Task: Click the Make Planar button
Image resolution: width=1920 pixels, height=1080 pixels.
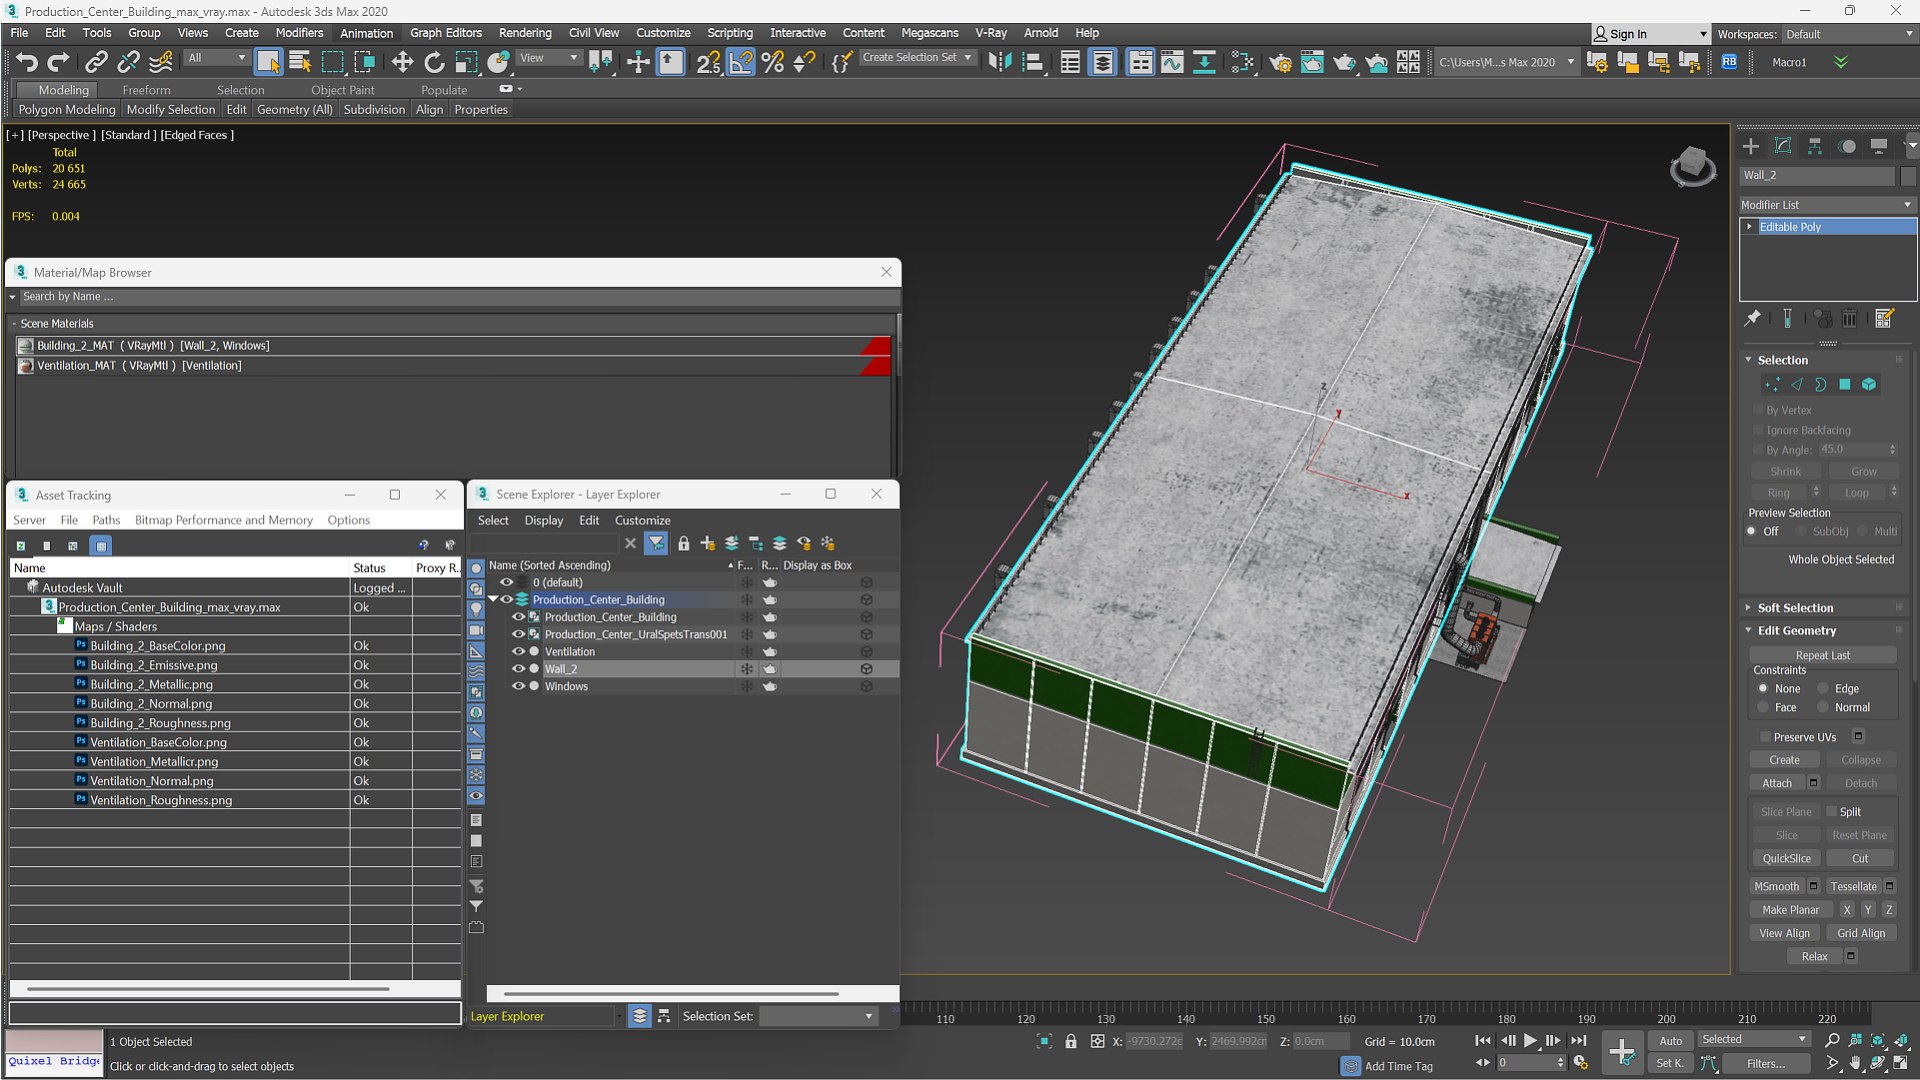Action: pyautogui.click(x=1790, y=910)
